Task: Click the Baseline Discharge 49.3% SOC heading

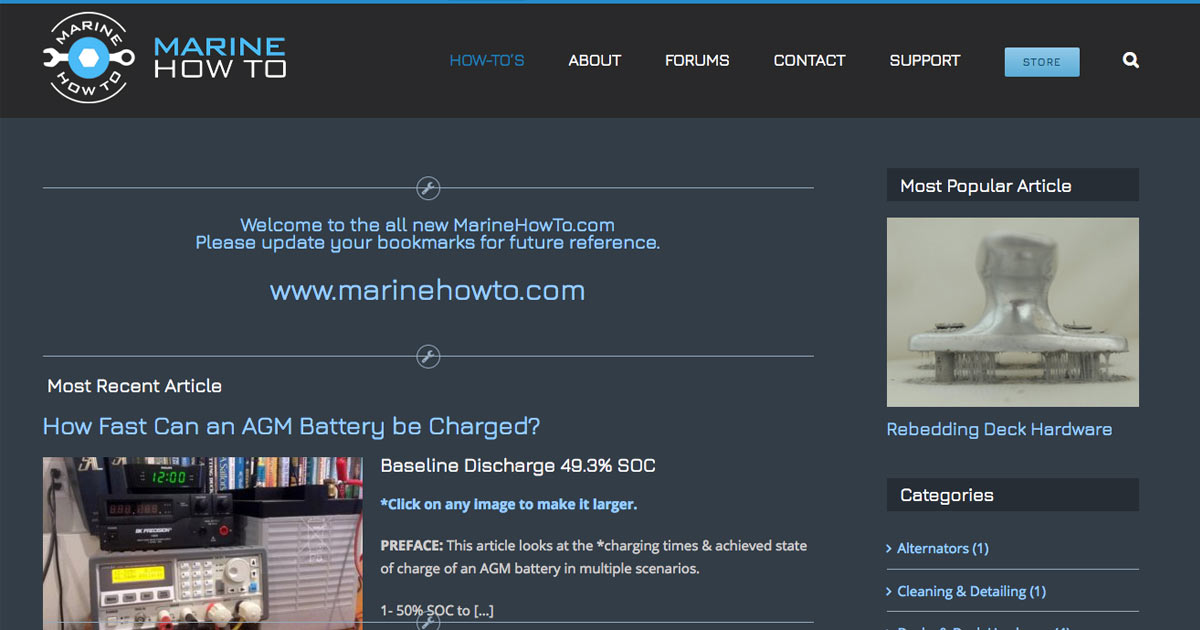Action: tap(518, 466)
